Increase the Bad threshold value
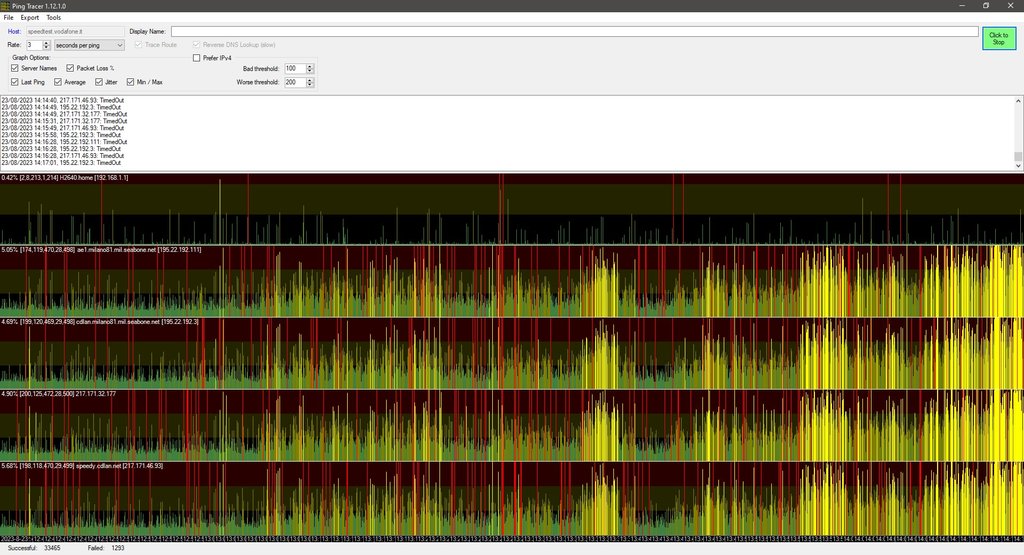Image resolution: width=1024 pixels, height=555 pixels. (310, 67)
